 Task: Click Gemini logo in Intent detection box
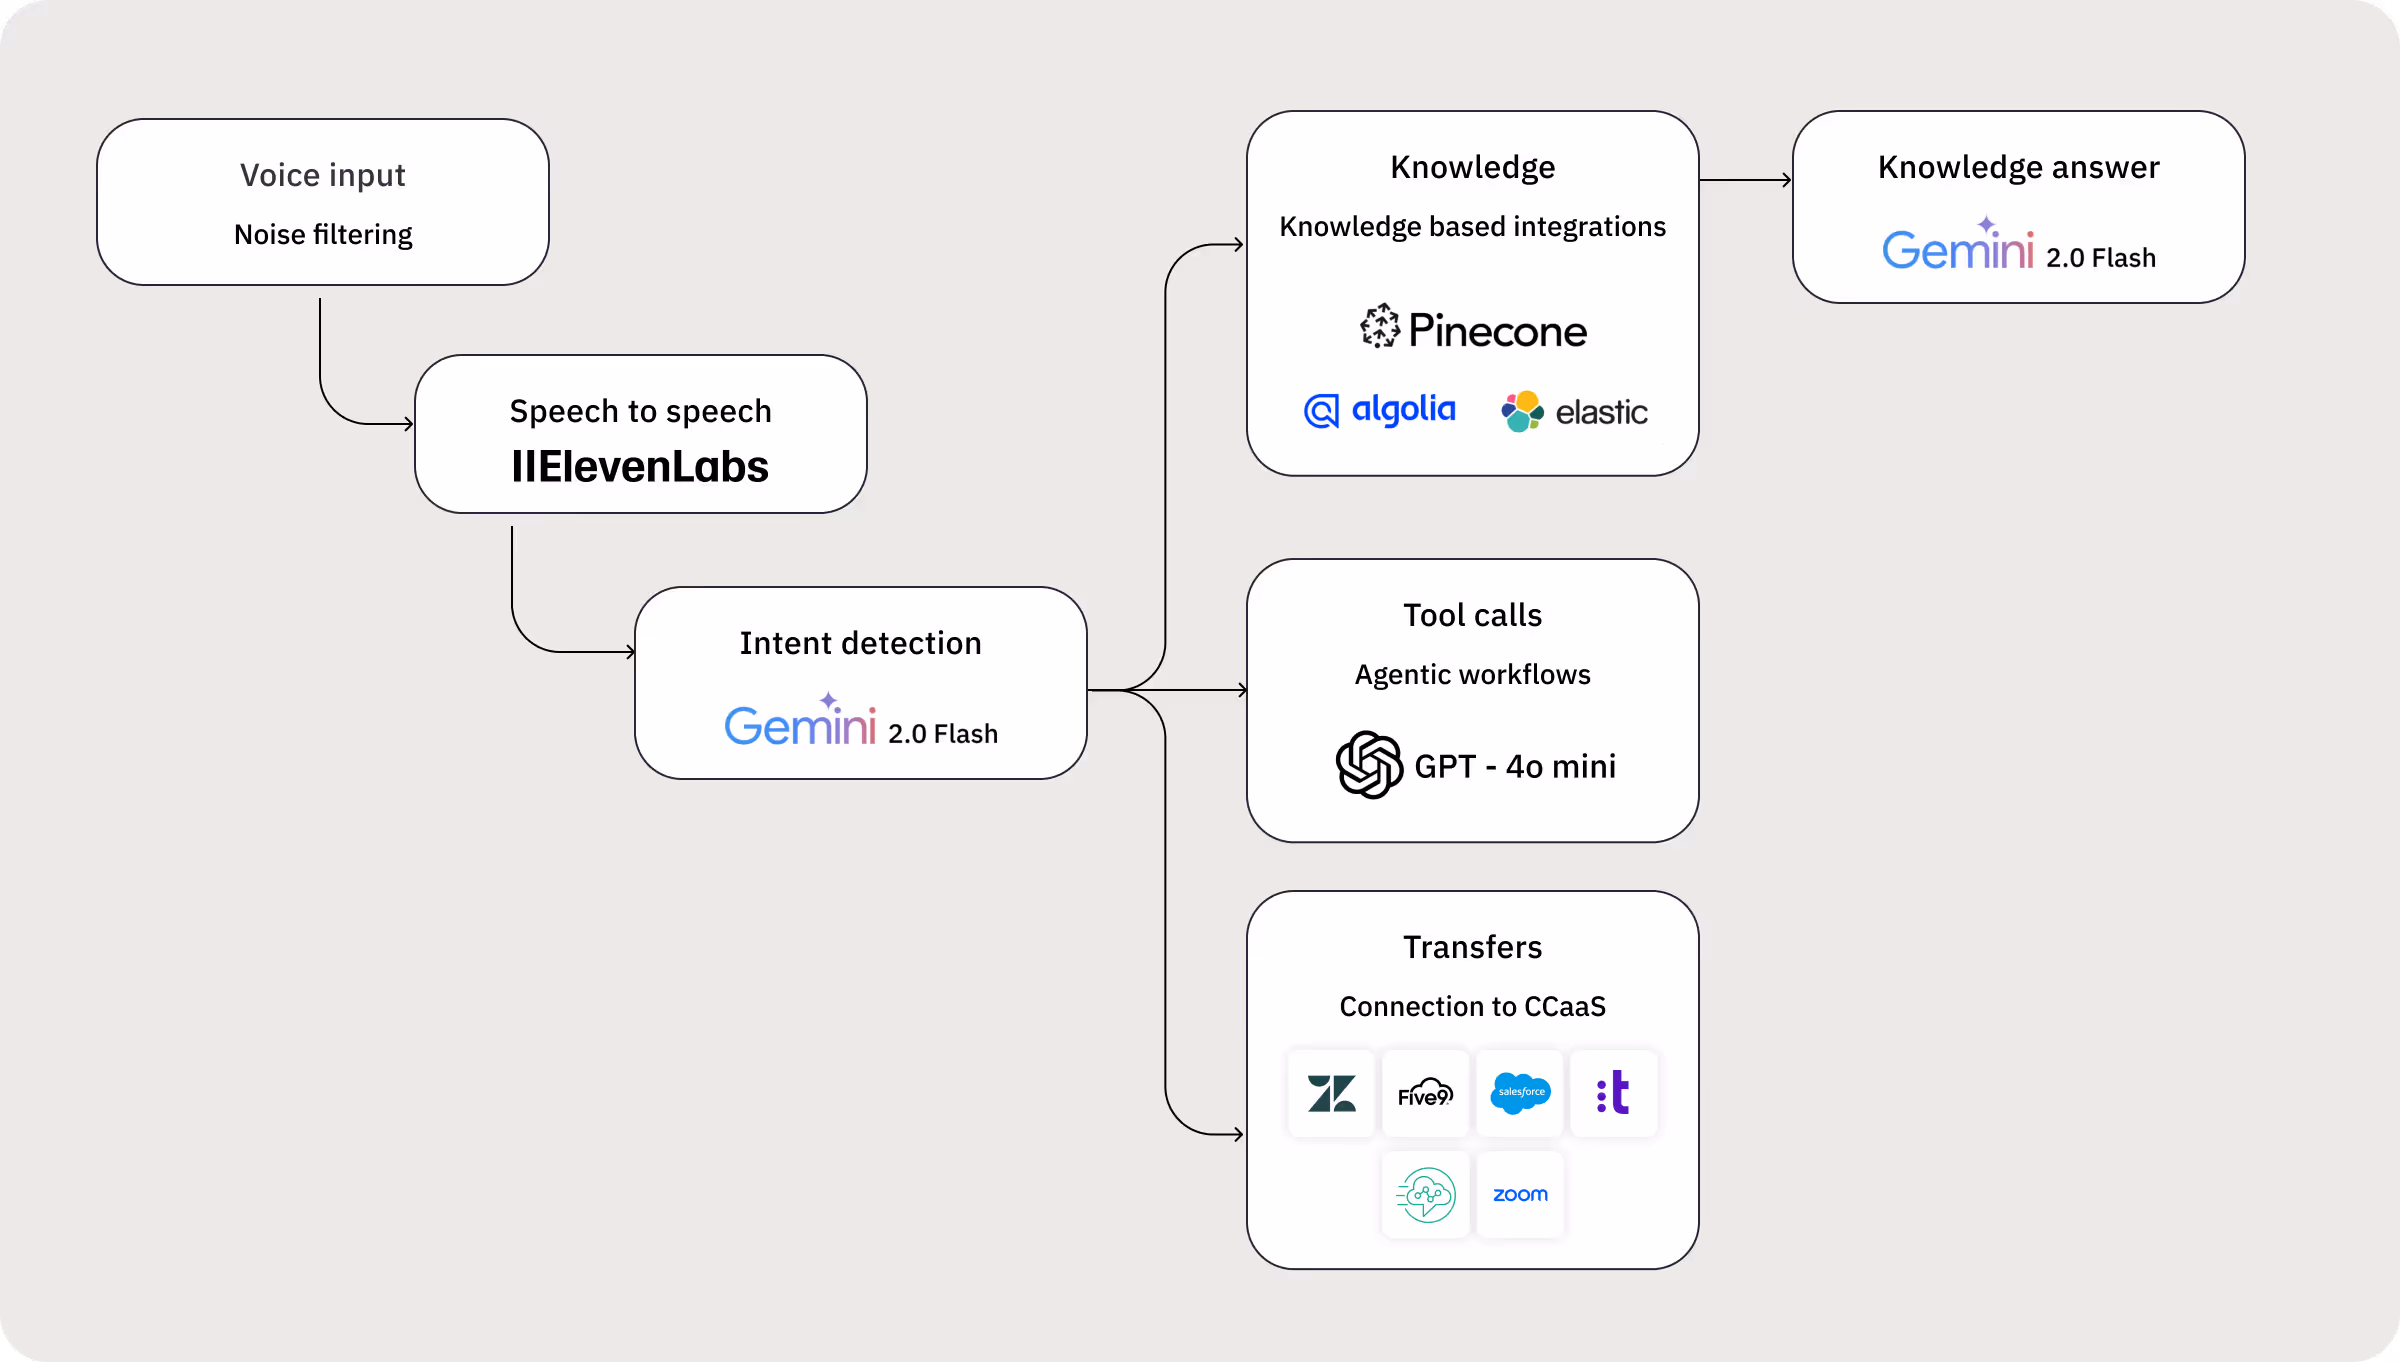pos(800,721)
